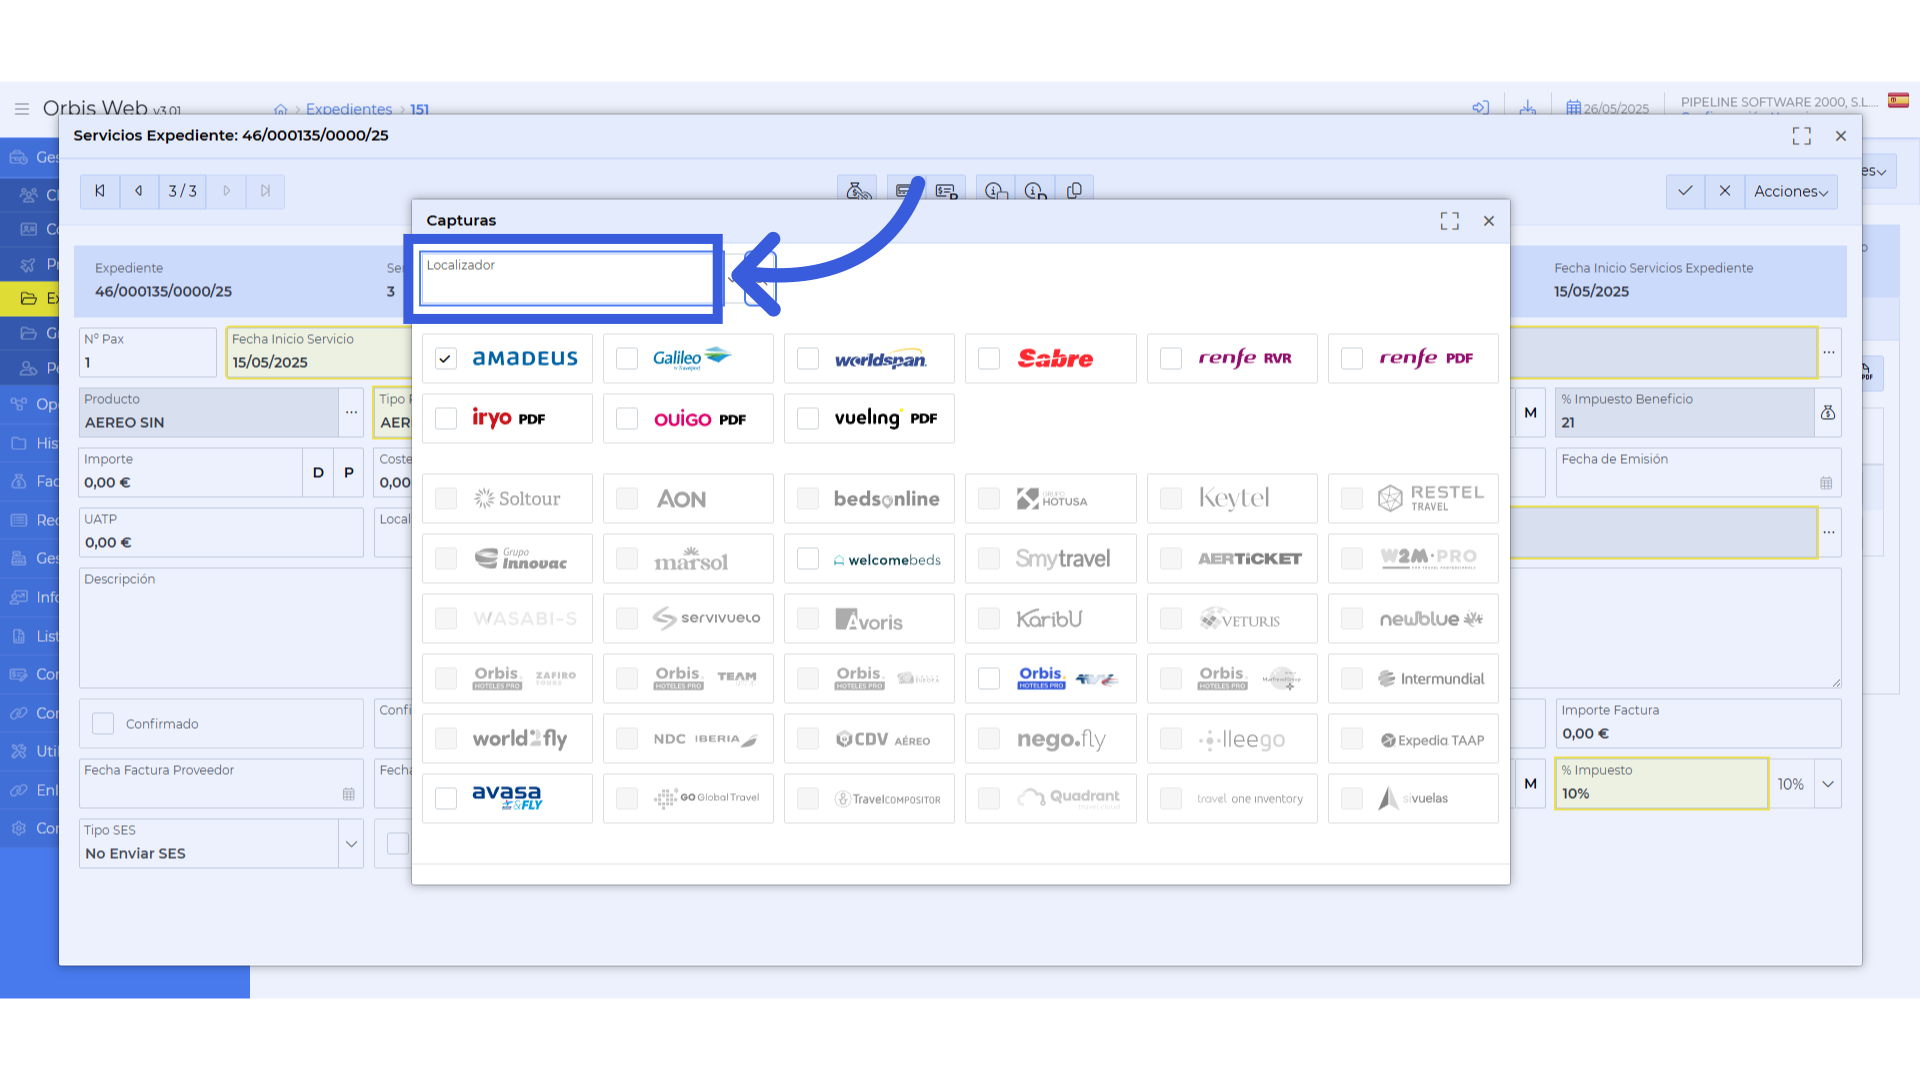Screen dimensions: 1920x1080
Task: Click the PIPELINE SOFTWARE 2000, S.L. company name
Action: tap(1779, 102)
